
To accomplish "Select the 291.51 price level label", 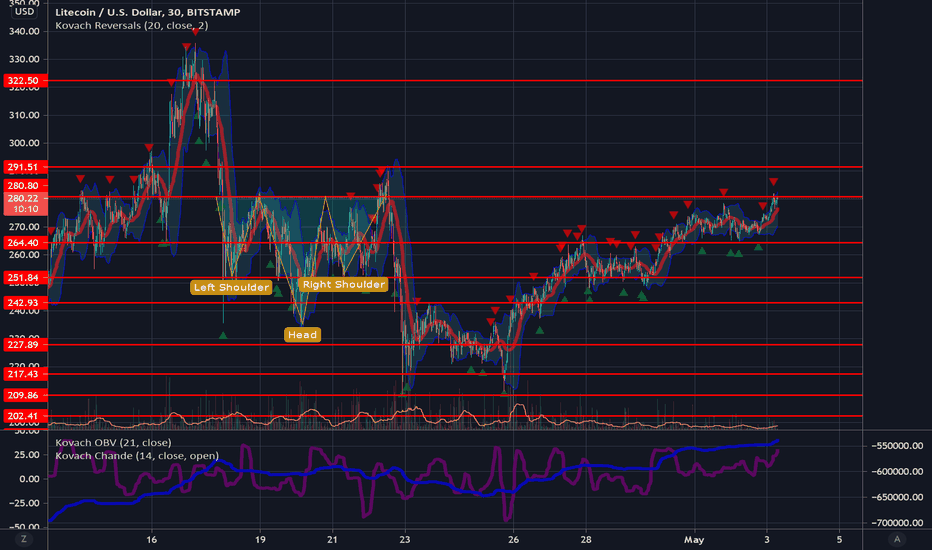I will click(x=24, y=167).
